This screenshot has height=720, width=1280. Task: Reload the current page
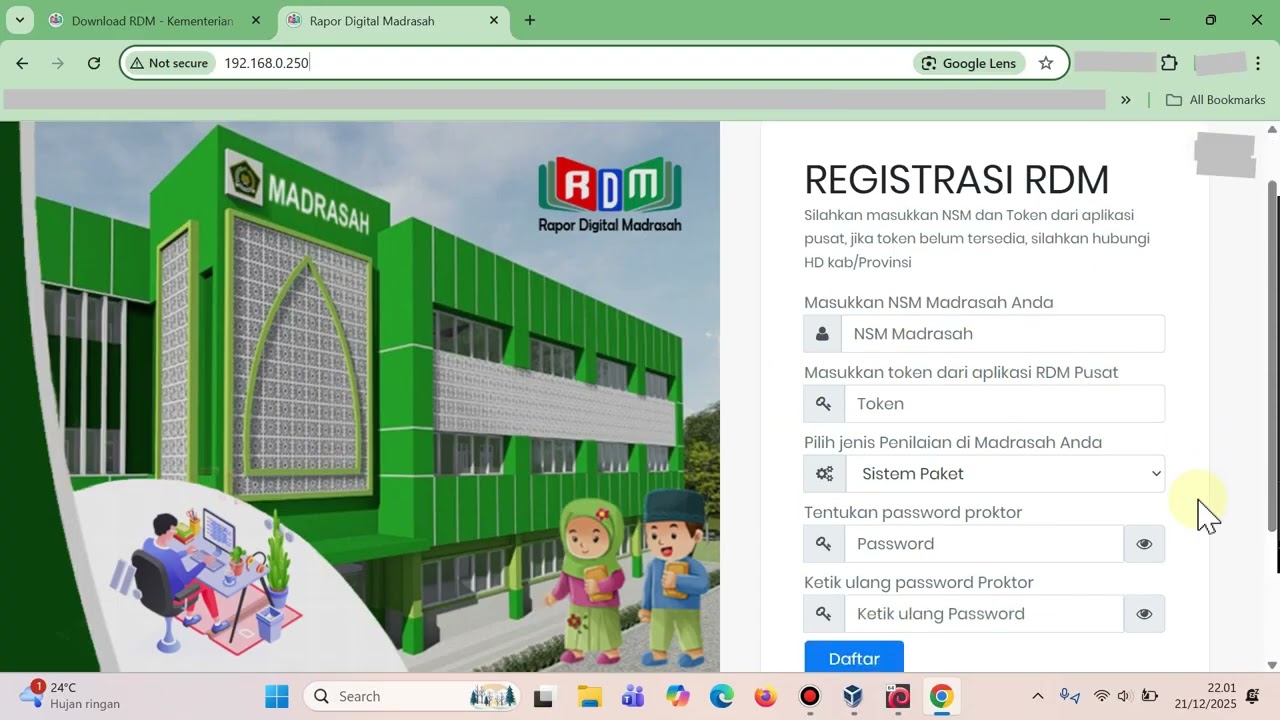point(94,63)
